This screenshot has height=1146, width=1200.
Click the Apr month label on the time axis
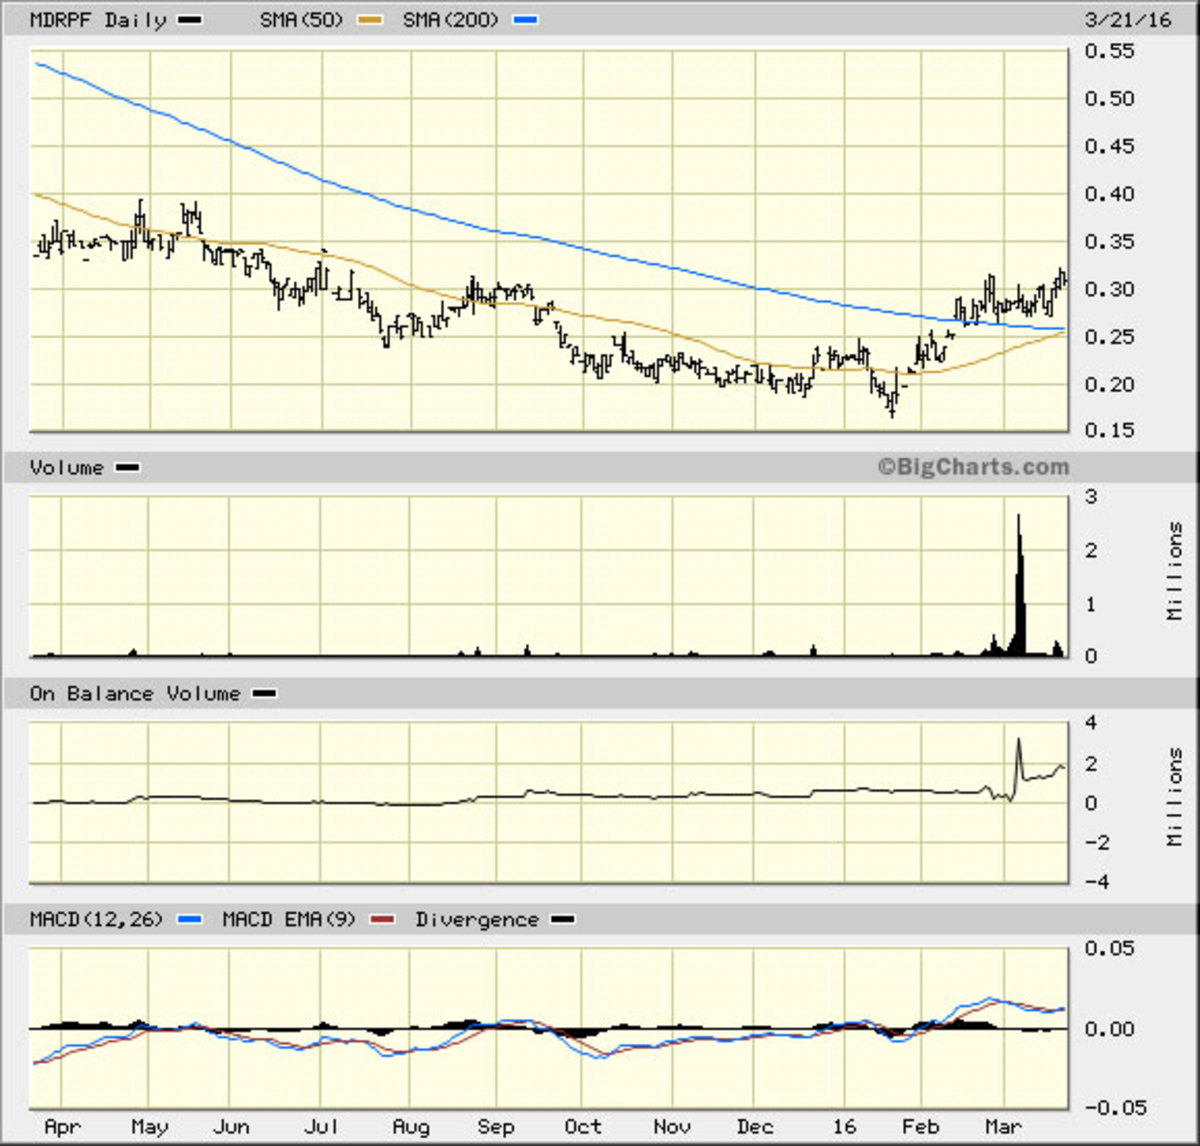(x=62, y=1127)
